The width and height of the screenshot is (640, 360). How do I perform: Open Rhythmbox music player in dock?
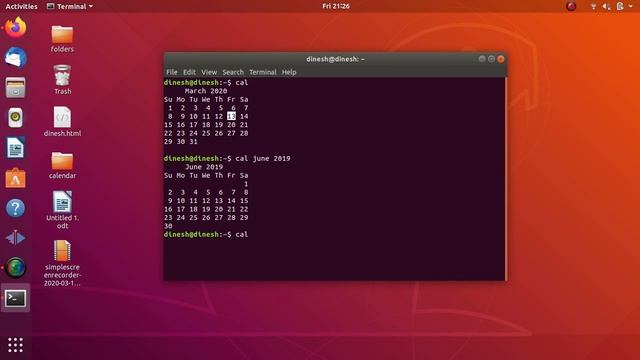[x=16, y=118]
